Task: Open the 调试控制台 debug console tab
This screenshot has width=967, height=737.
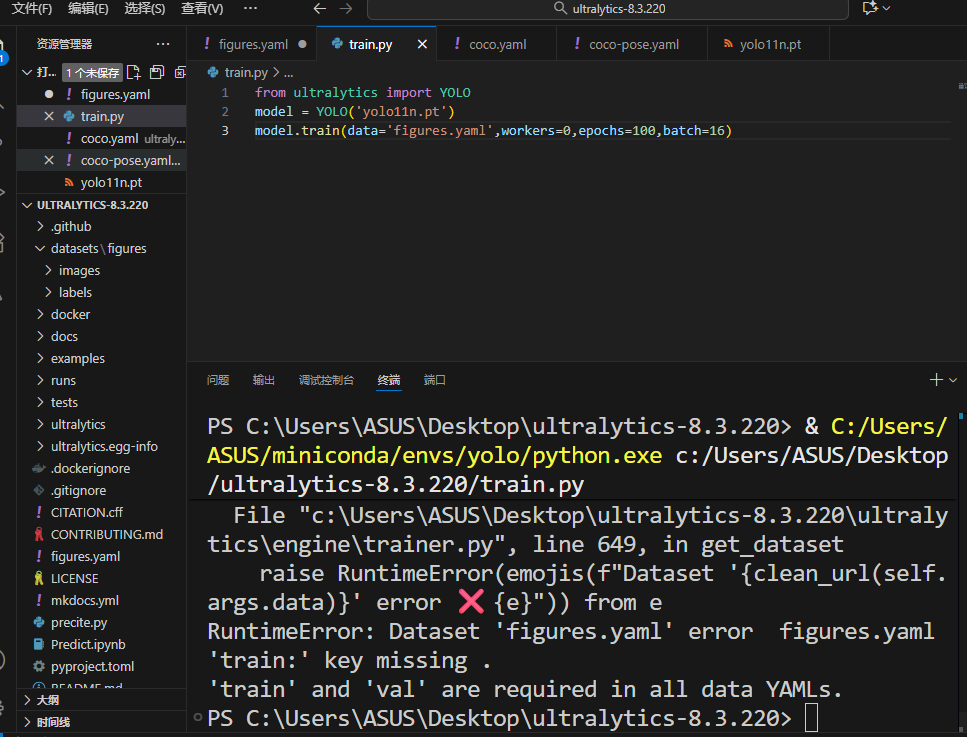Action: [326, 380]
